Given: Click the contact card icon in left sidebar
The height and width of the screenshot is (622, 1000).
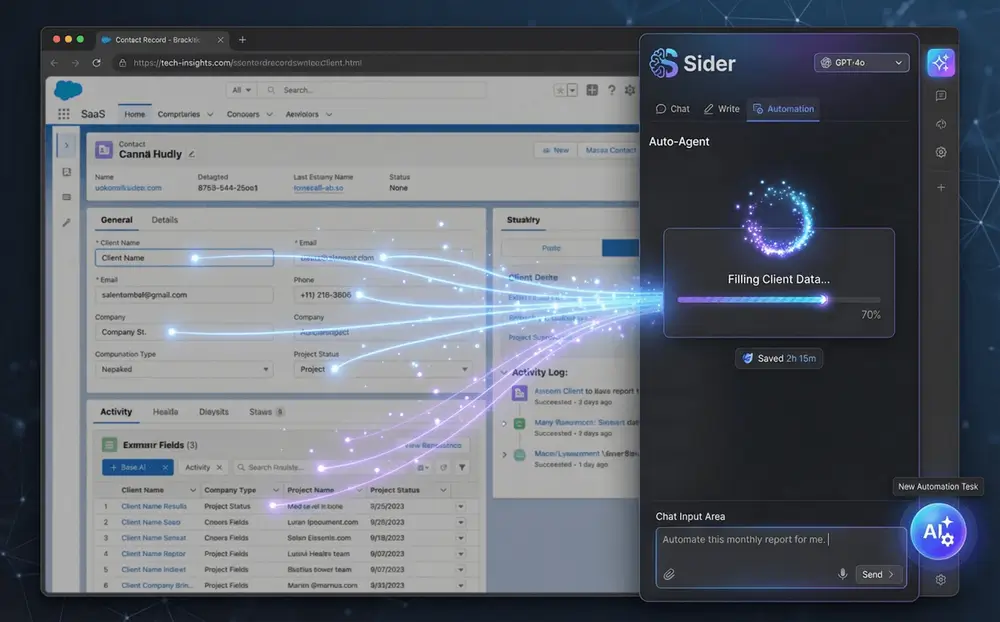Looking at the screenshot, I should (x=66, y=172).
